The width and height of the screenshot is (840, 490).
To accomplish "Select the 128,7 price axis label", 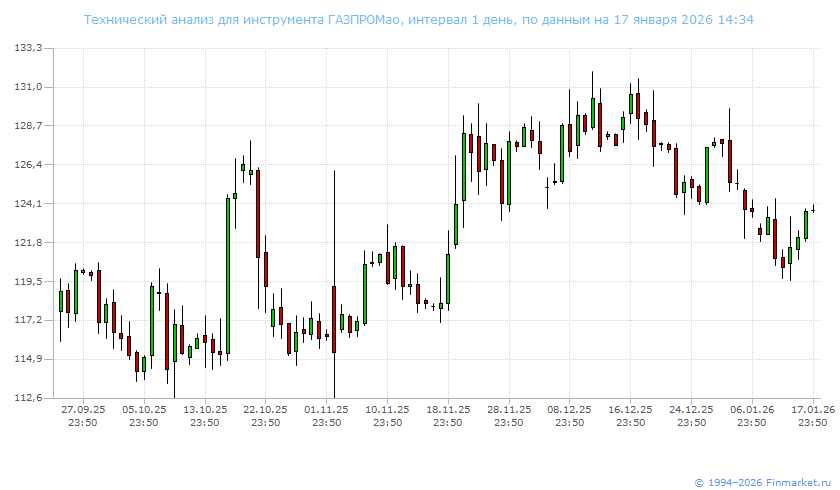I will point(29,127).
